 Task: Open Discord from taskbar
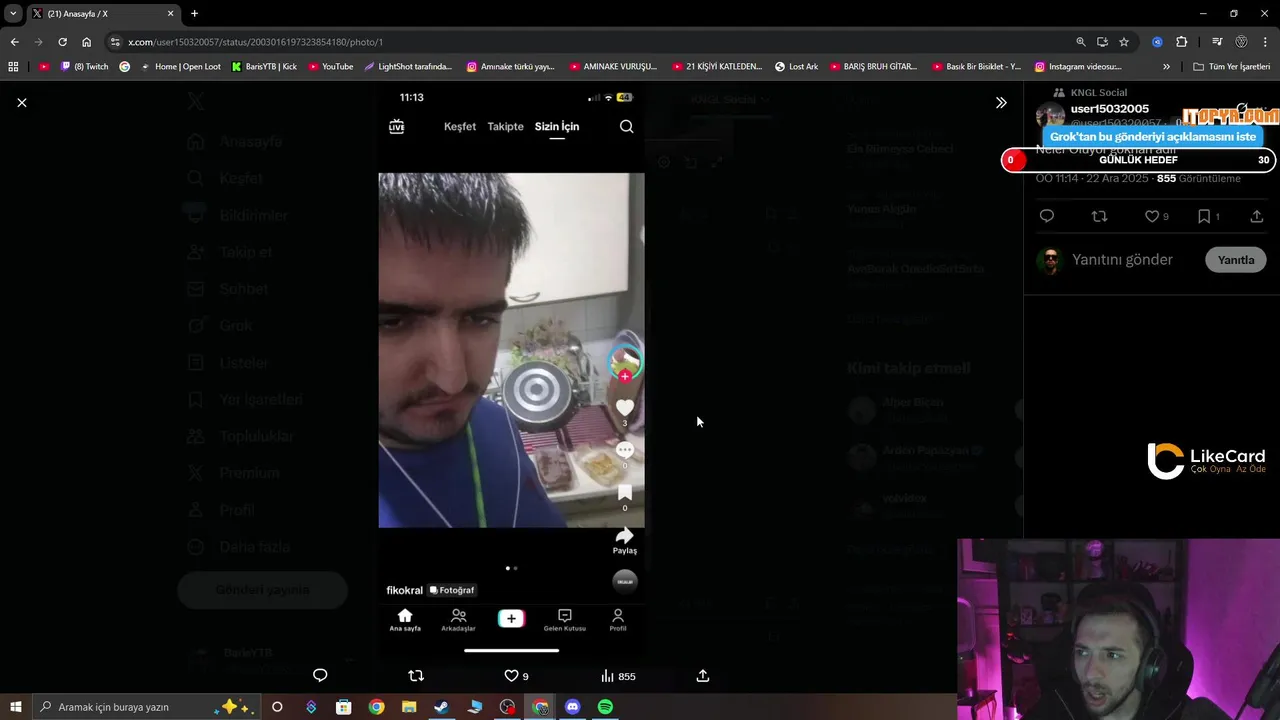click(x=572, y=707)
